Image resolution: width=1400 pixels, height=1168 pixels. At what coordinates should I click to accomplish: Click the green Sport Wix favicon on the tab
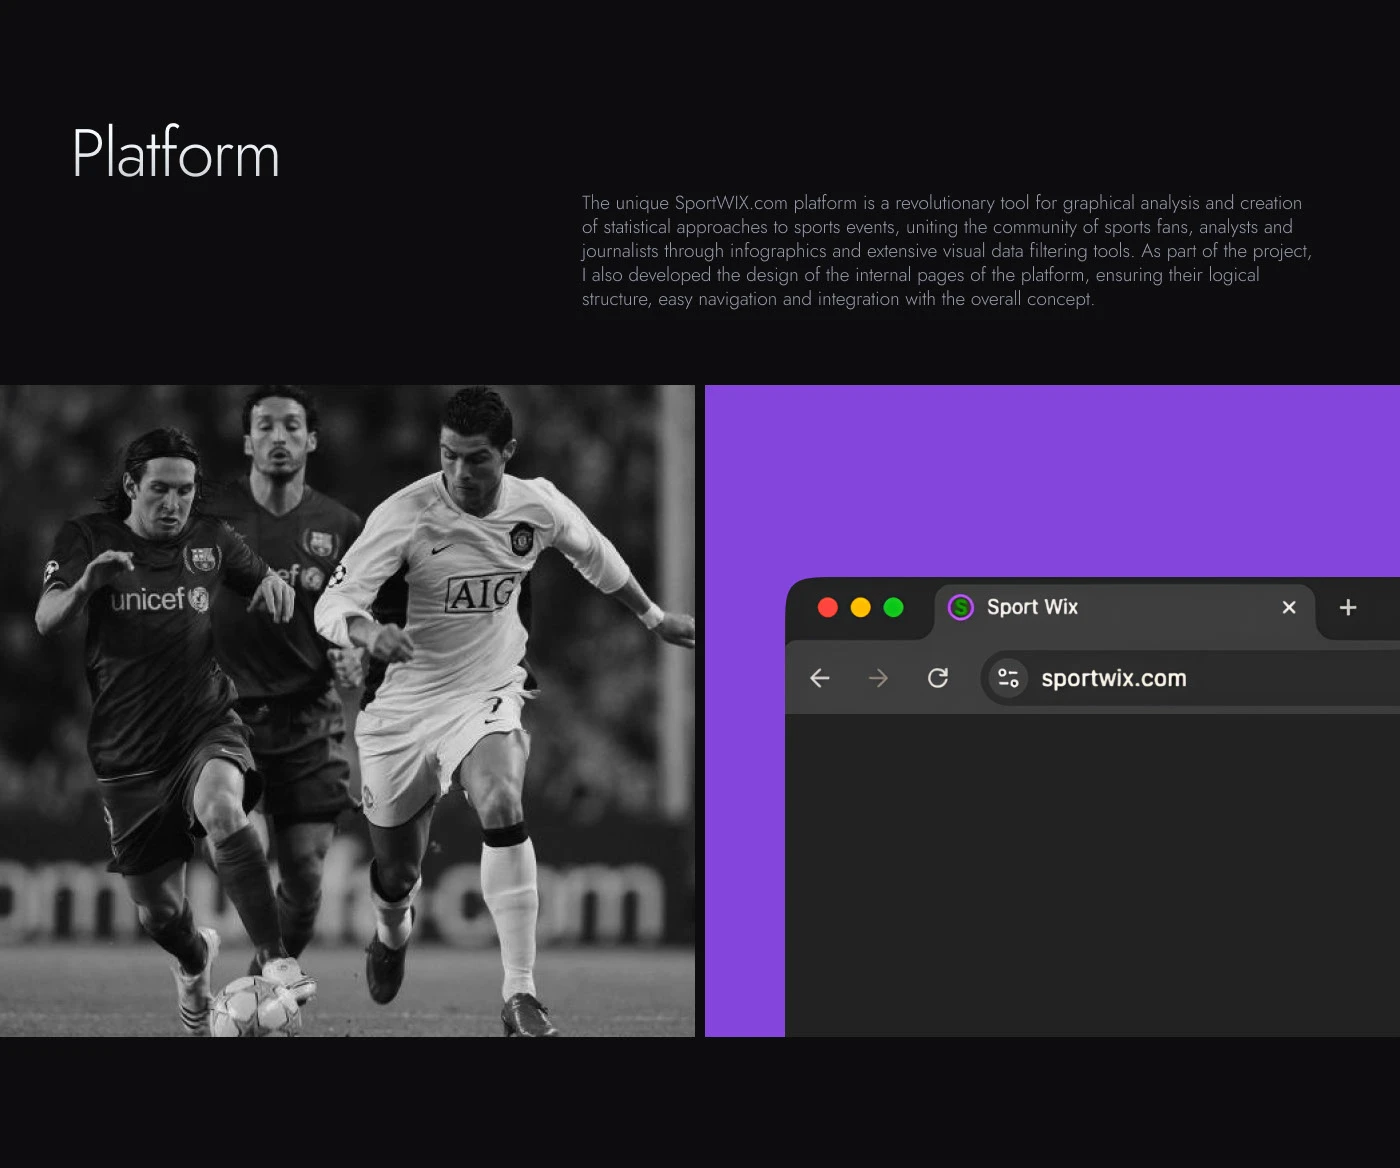point(960,607)
